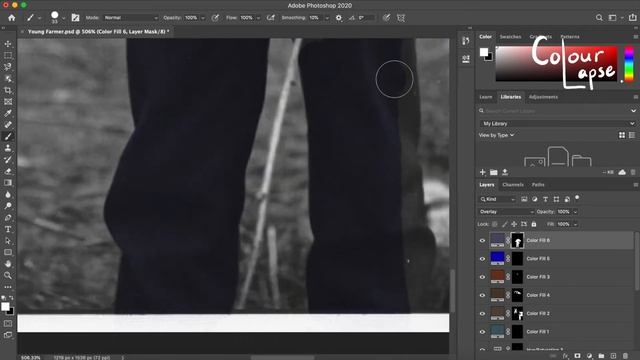Viewport: 640px width, 360px height.
Task: Lock all on the selected layer
Action: click(x=534, y=224)
